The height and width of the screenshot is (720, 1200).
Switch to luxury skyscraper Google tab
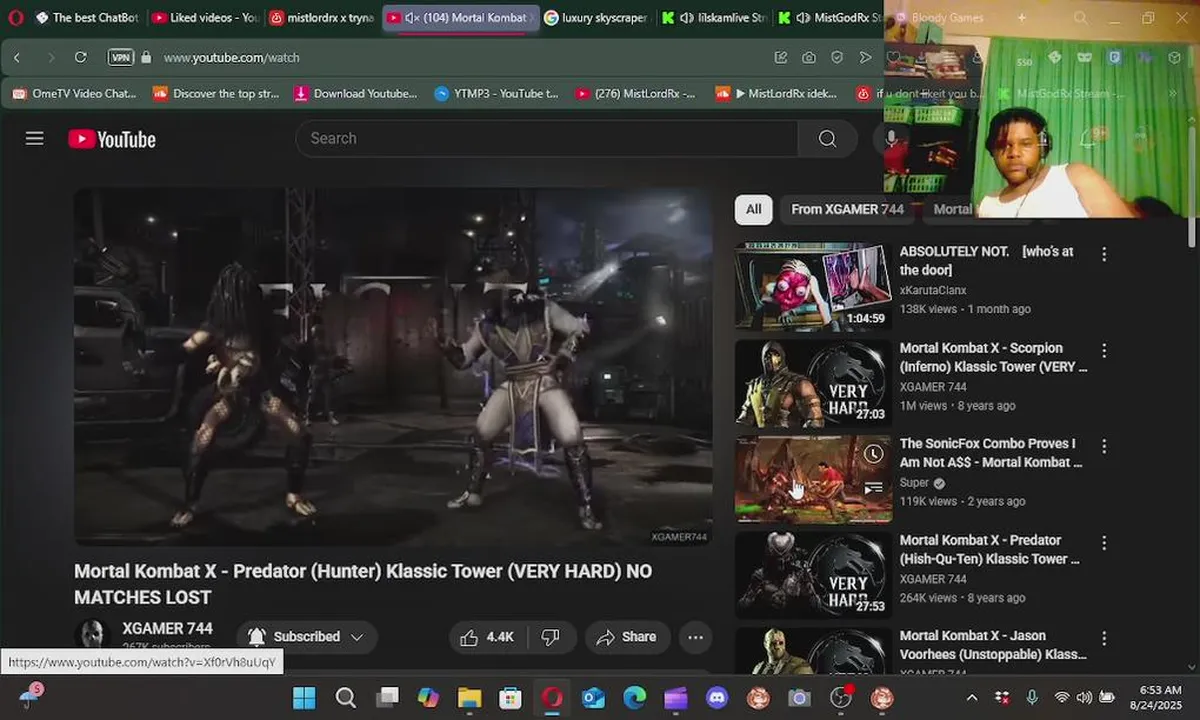click(596, 17)
